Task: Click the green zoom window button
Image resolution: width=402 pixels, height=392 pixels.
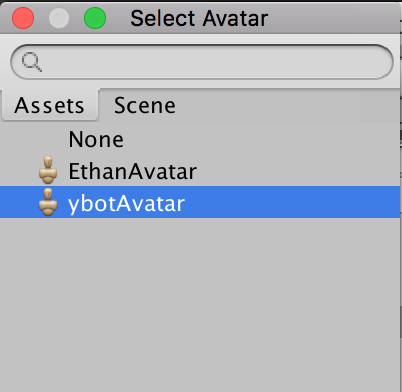Action: 95,18
